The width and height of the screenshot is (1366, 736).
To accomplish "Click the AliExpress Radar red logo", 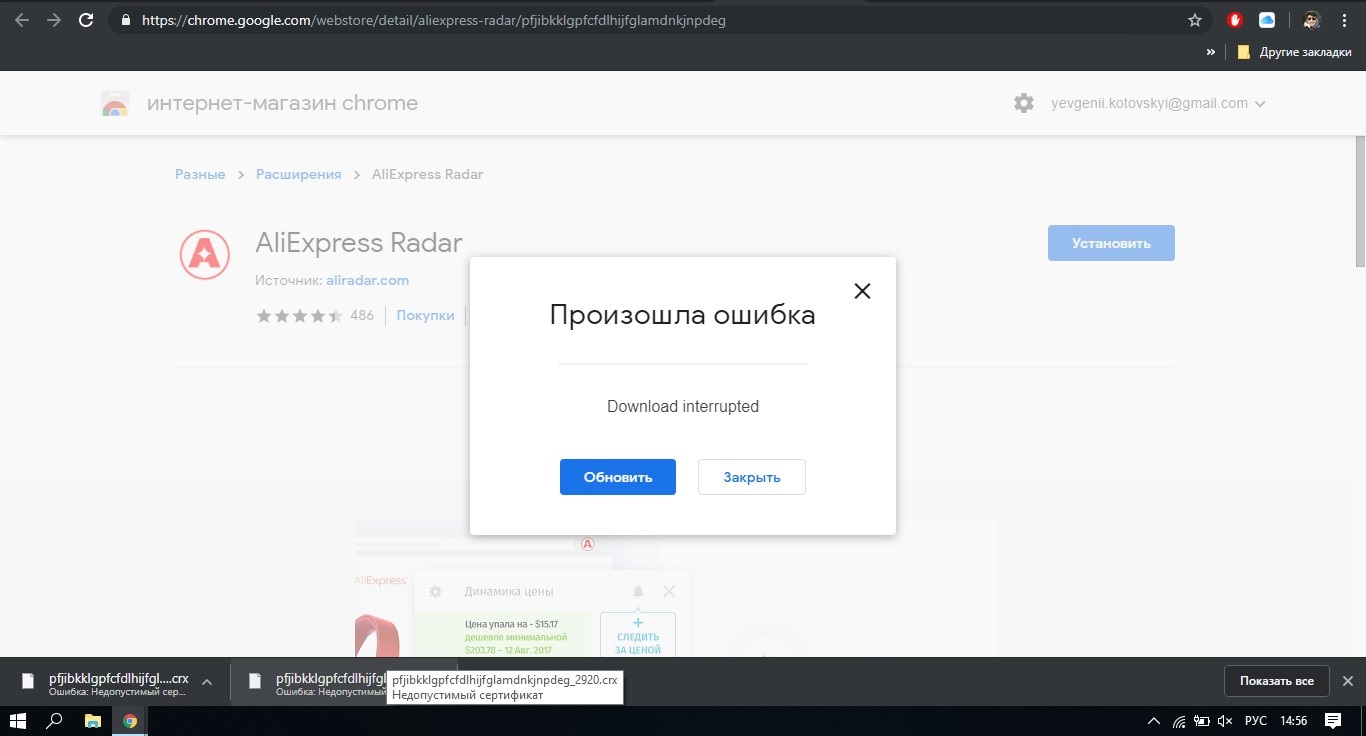I will [205, 254].
